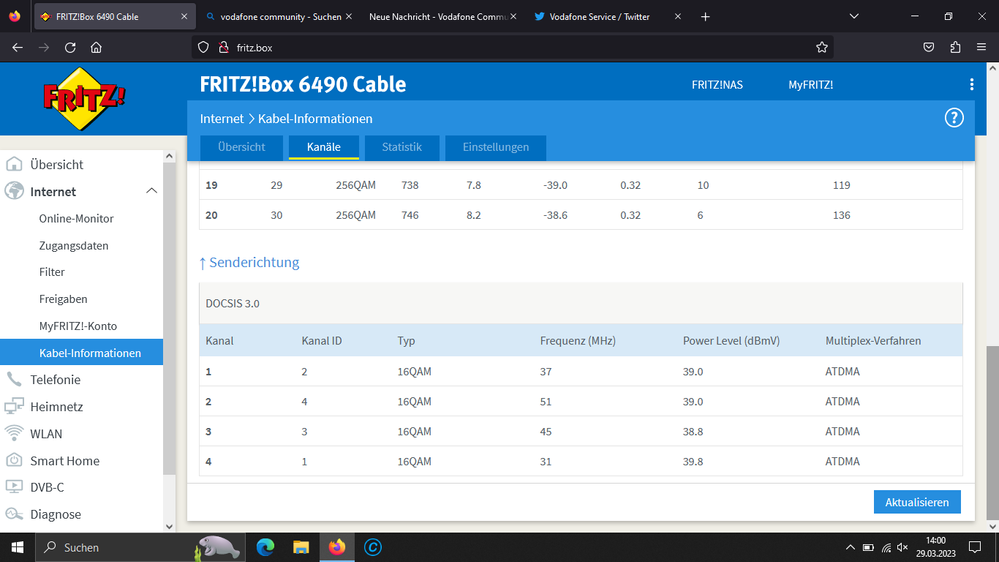The height and width of the screenshot is (562, 999).
Task: Open the three-dot options menu
Action: coord(972,84)
